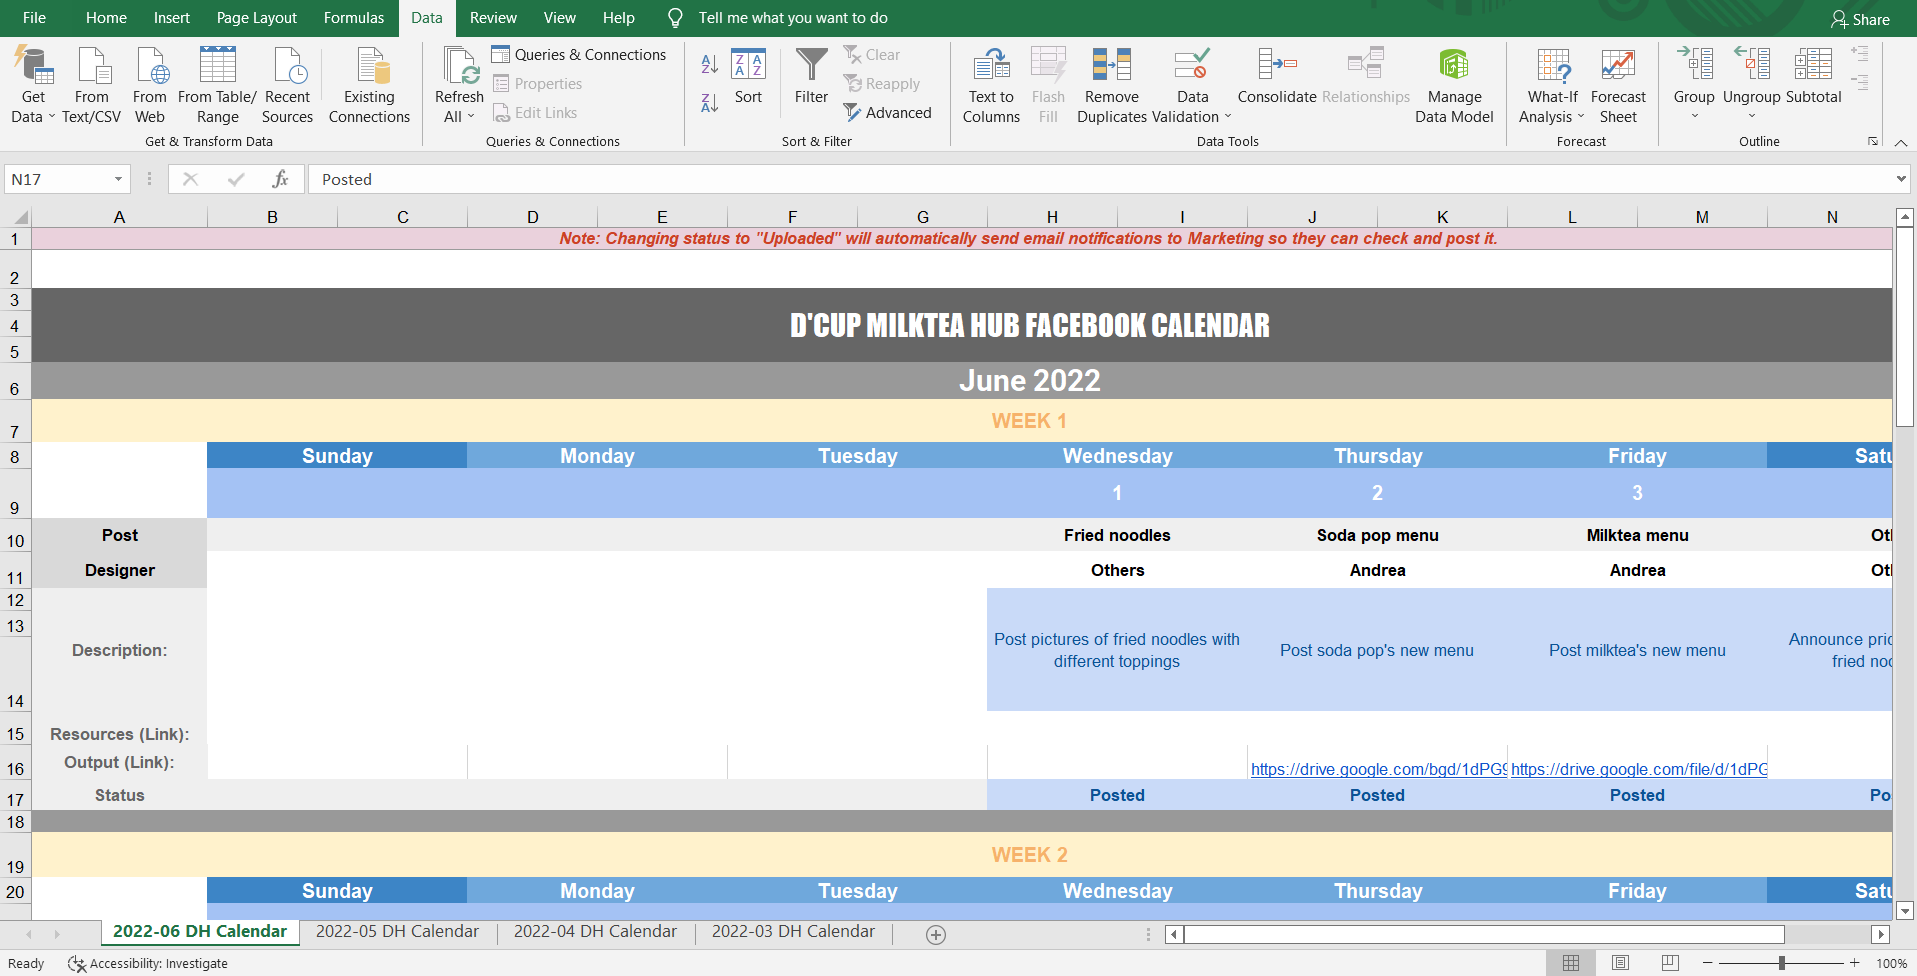Open the Get Data menu
This screenshot has width=1917, height=976.
pyautogui.click(x=33, y=85)
